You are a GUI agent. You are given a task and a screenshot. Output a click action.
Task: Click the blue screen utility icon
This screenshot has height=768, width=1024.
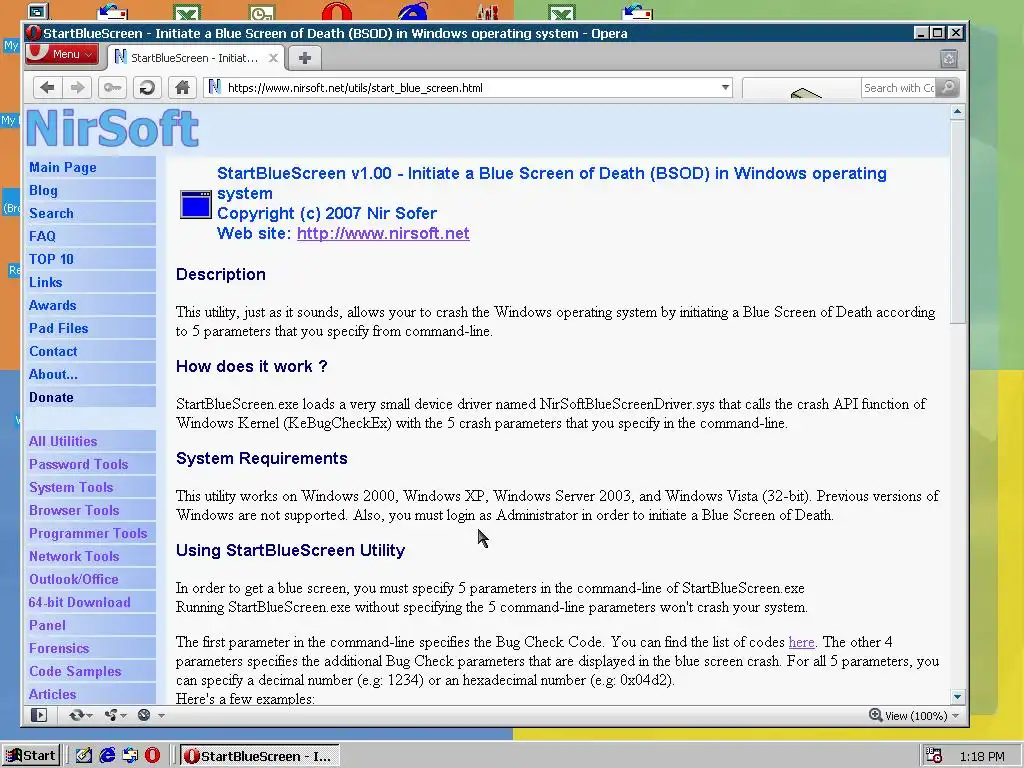click(x=195, y=204)
